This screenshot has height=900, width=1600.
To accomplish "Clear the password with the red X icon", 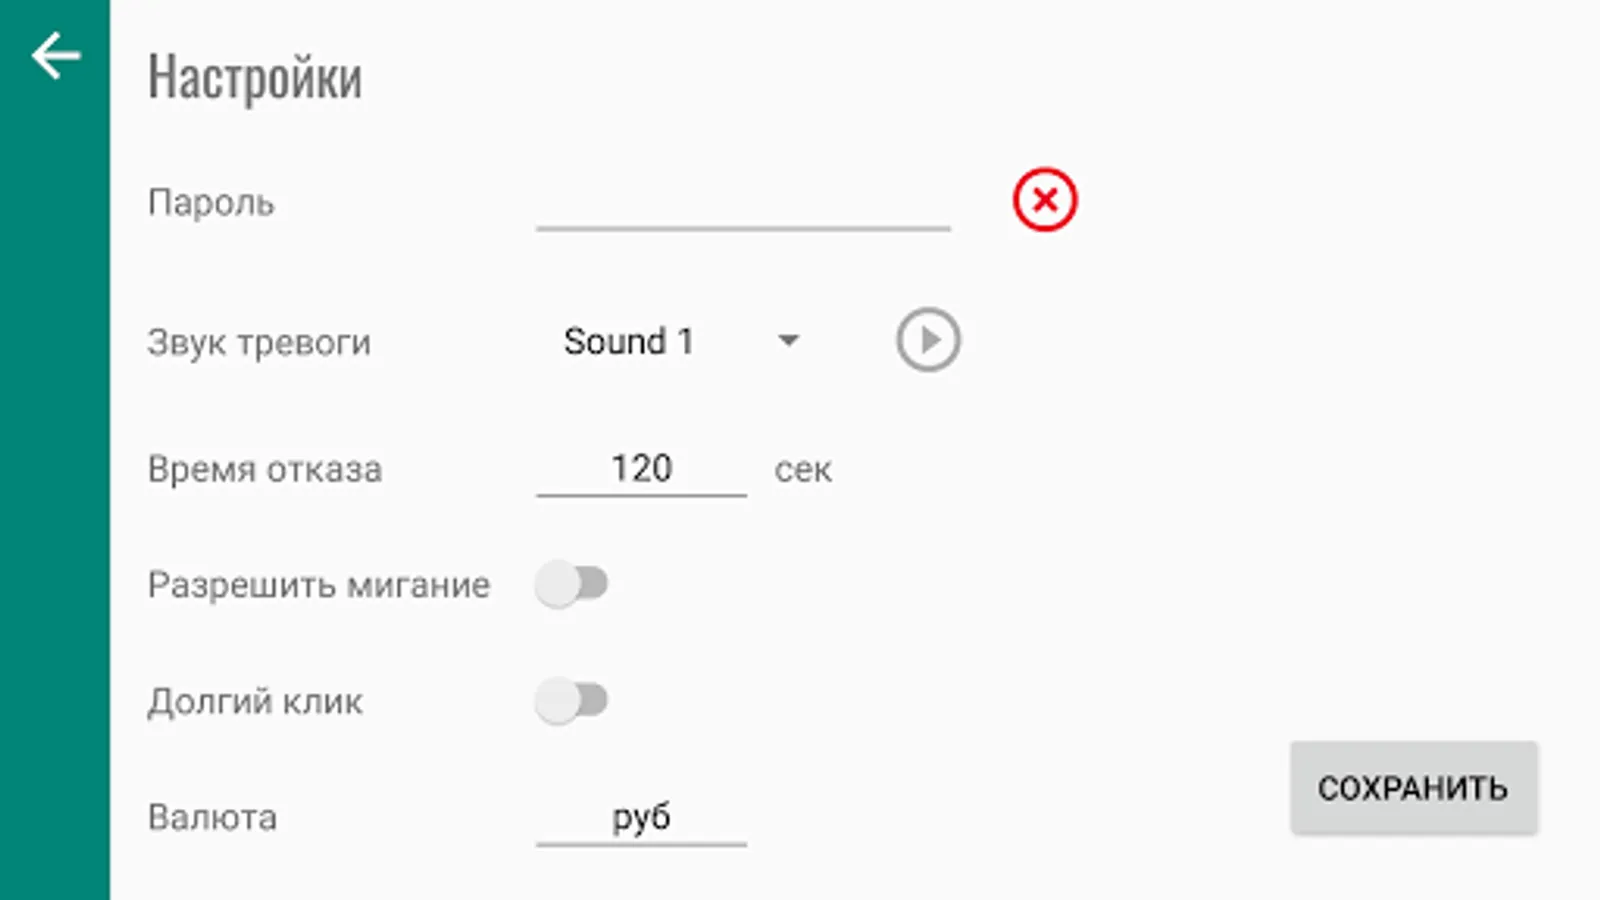I will click(x=1044, y=200).
